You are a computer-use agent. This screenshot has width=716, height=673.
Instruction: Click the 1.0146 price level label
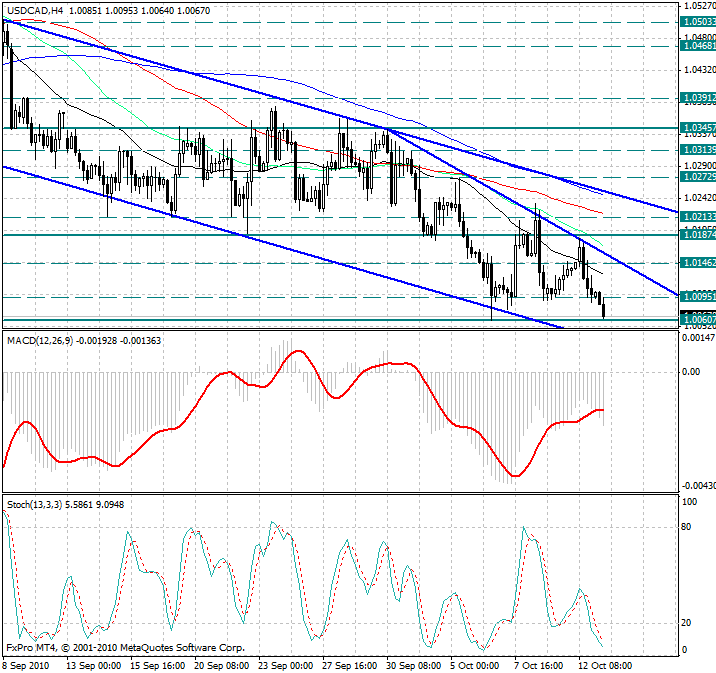(x=698, y=263)
